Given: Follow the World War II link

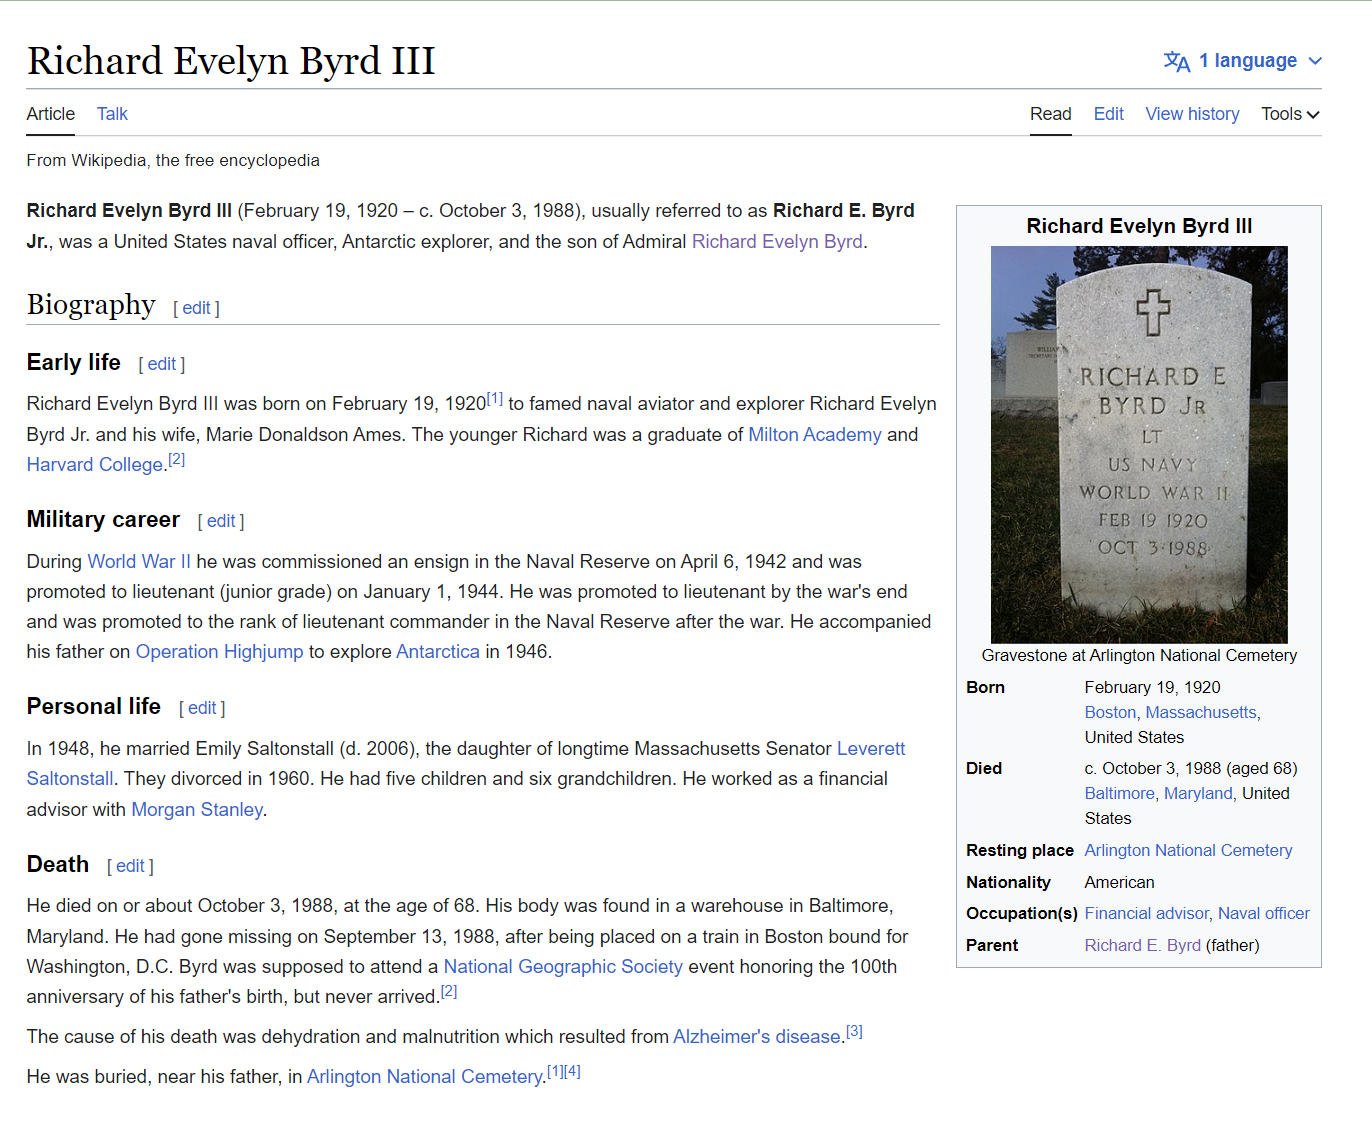Looking at the screenshot, I should pyautogui.click(x=139, y=561).
